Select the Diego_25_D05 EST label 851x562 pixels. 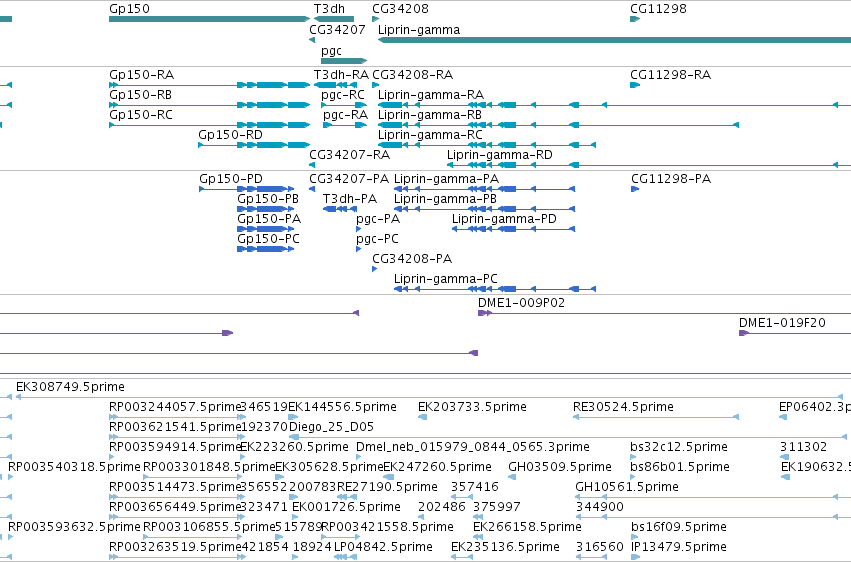(x=332, y=427)
